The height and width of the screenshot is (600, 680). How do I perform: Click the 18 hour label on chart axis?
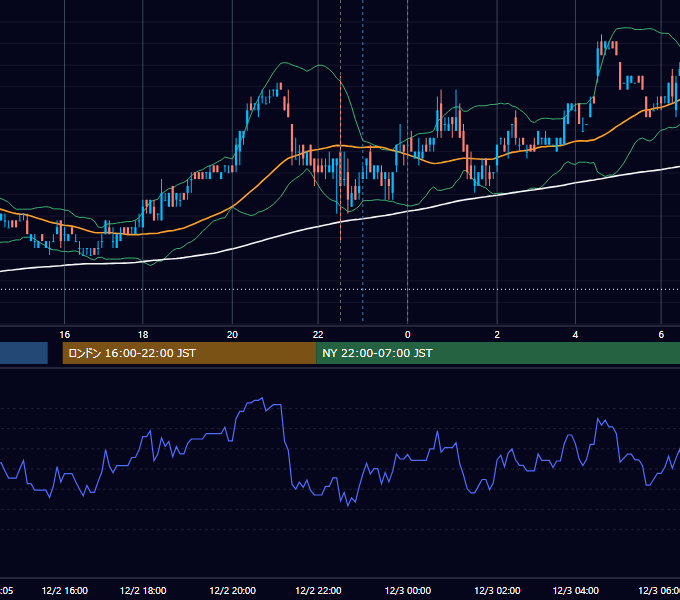[143, 335]
